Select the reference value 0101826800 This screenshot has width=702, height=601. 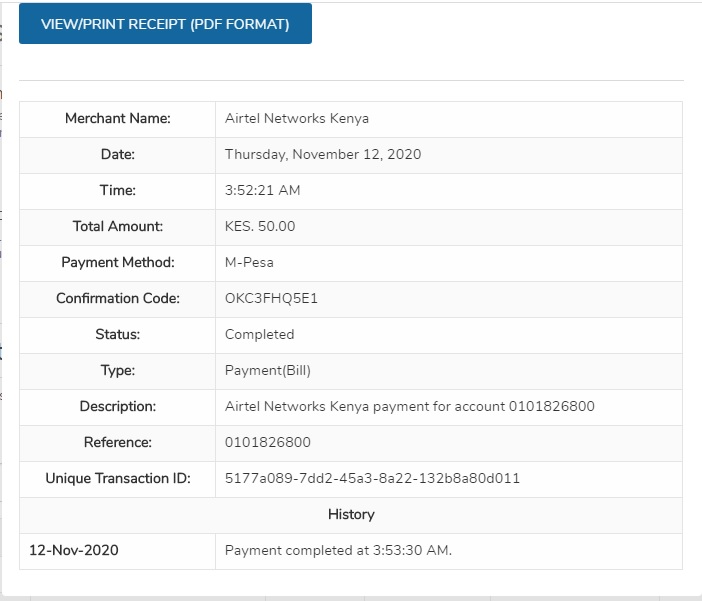coord(268,442)
